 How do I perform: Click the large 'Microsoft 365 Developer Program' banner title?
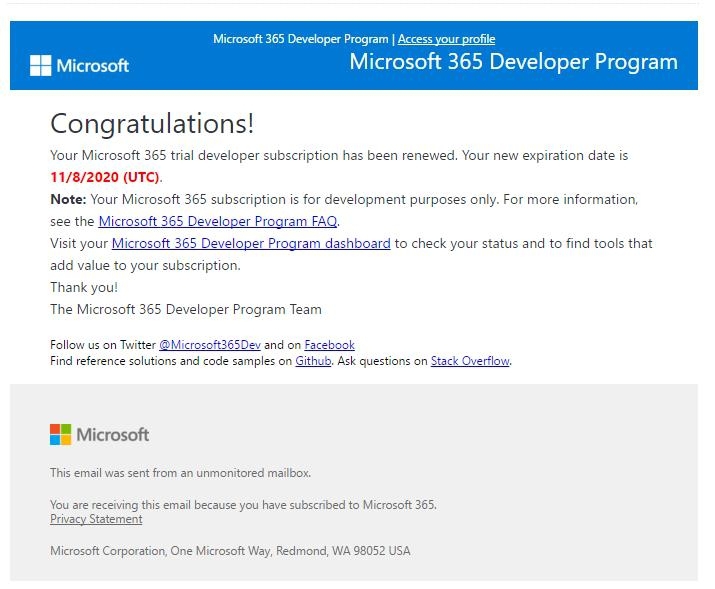tap(513, 62)
